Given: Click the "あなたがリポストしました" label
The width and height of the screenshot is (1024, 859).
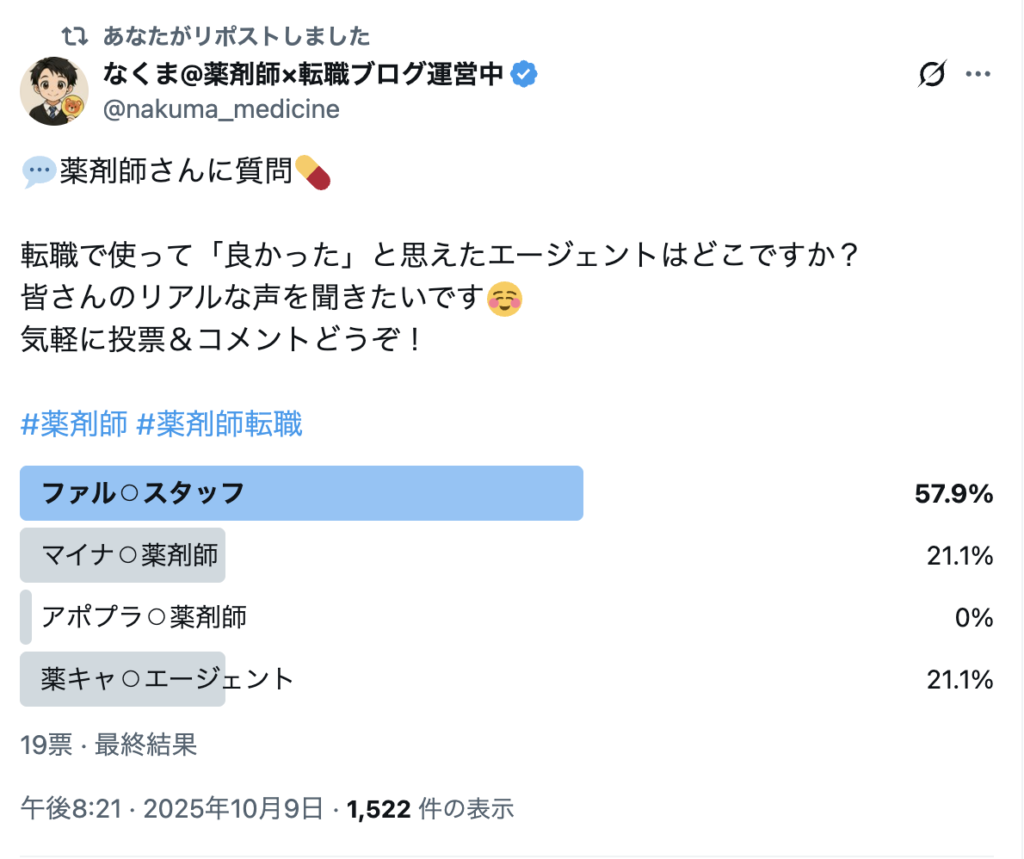Looking at the screenshot, I should 236,37.
